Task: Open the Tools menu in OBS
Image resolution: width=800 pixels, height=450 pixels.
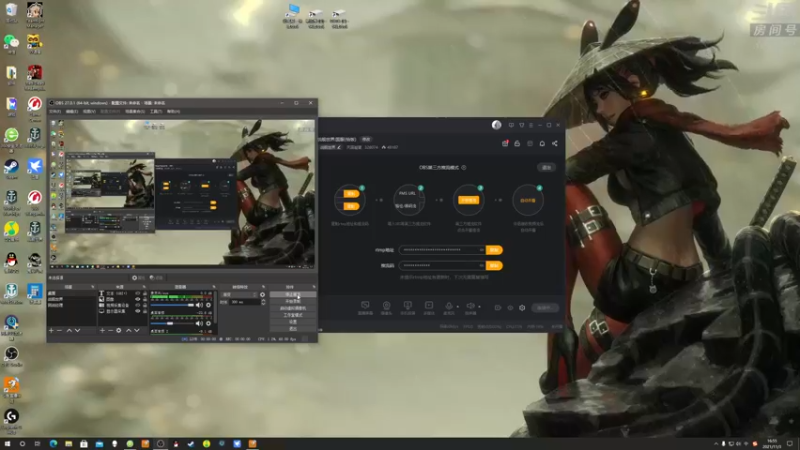Action: pos(156,111)
